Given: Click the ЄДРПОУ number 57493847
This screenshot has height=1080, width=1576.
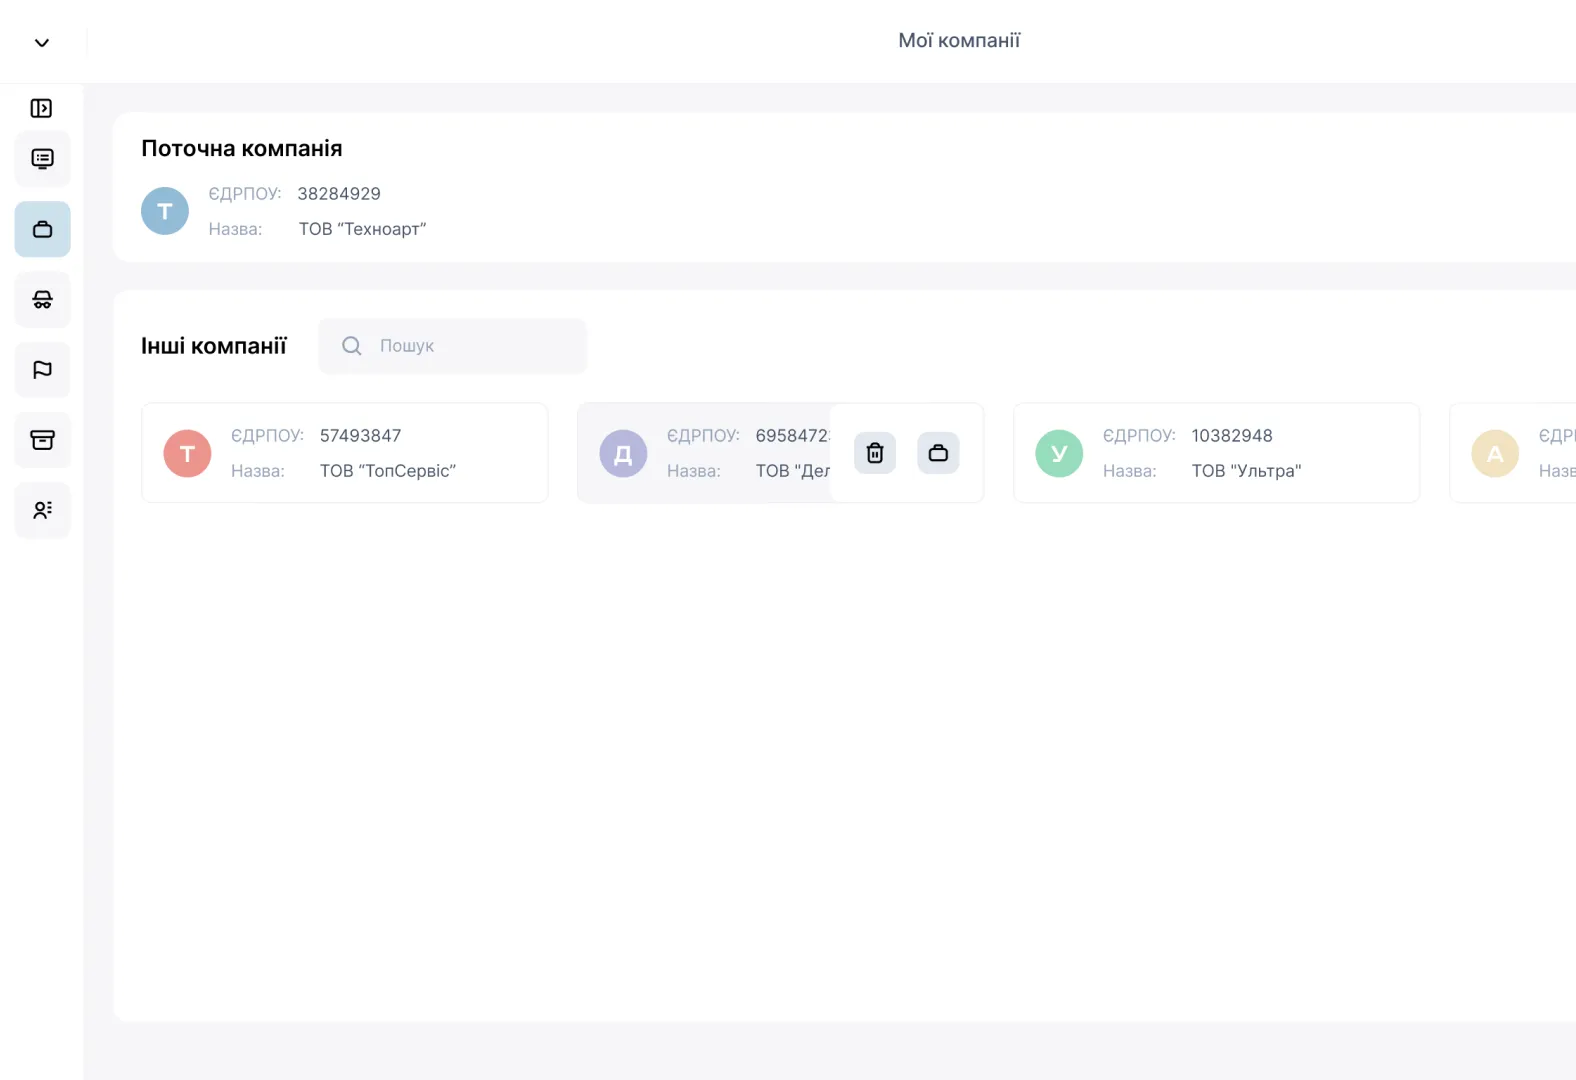Looking at the screenshot, I should [x=360, y=436].
